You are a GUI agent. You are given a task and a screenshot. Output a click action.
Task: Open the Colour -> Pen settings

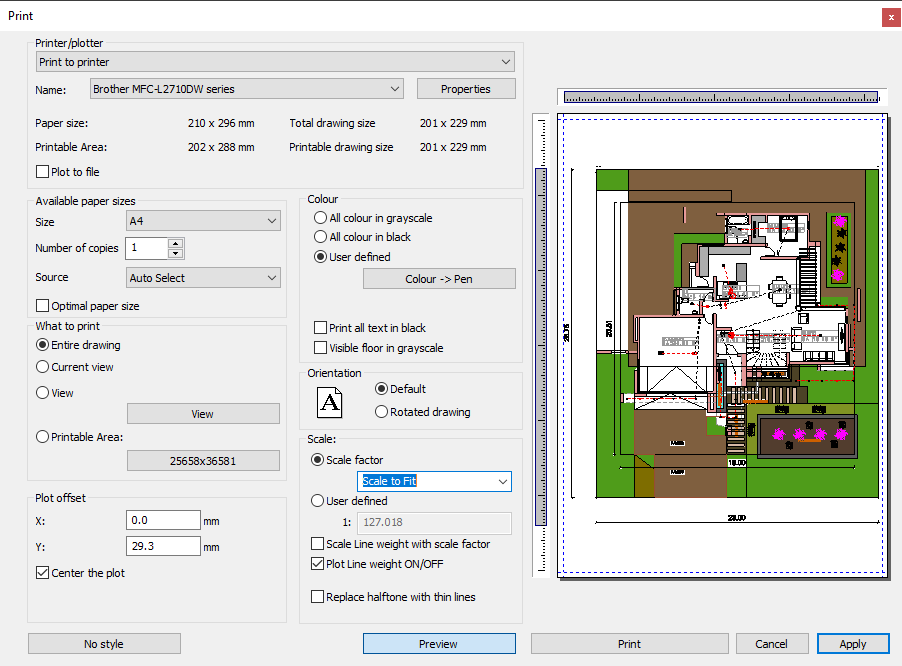click(x=439, y=279)
